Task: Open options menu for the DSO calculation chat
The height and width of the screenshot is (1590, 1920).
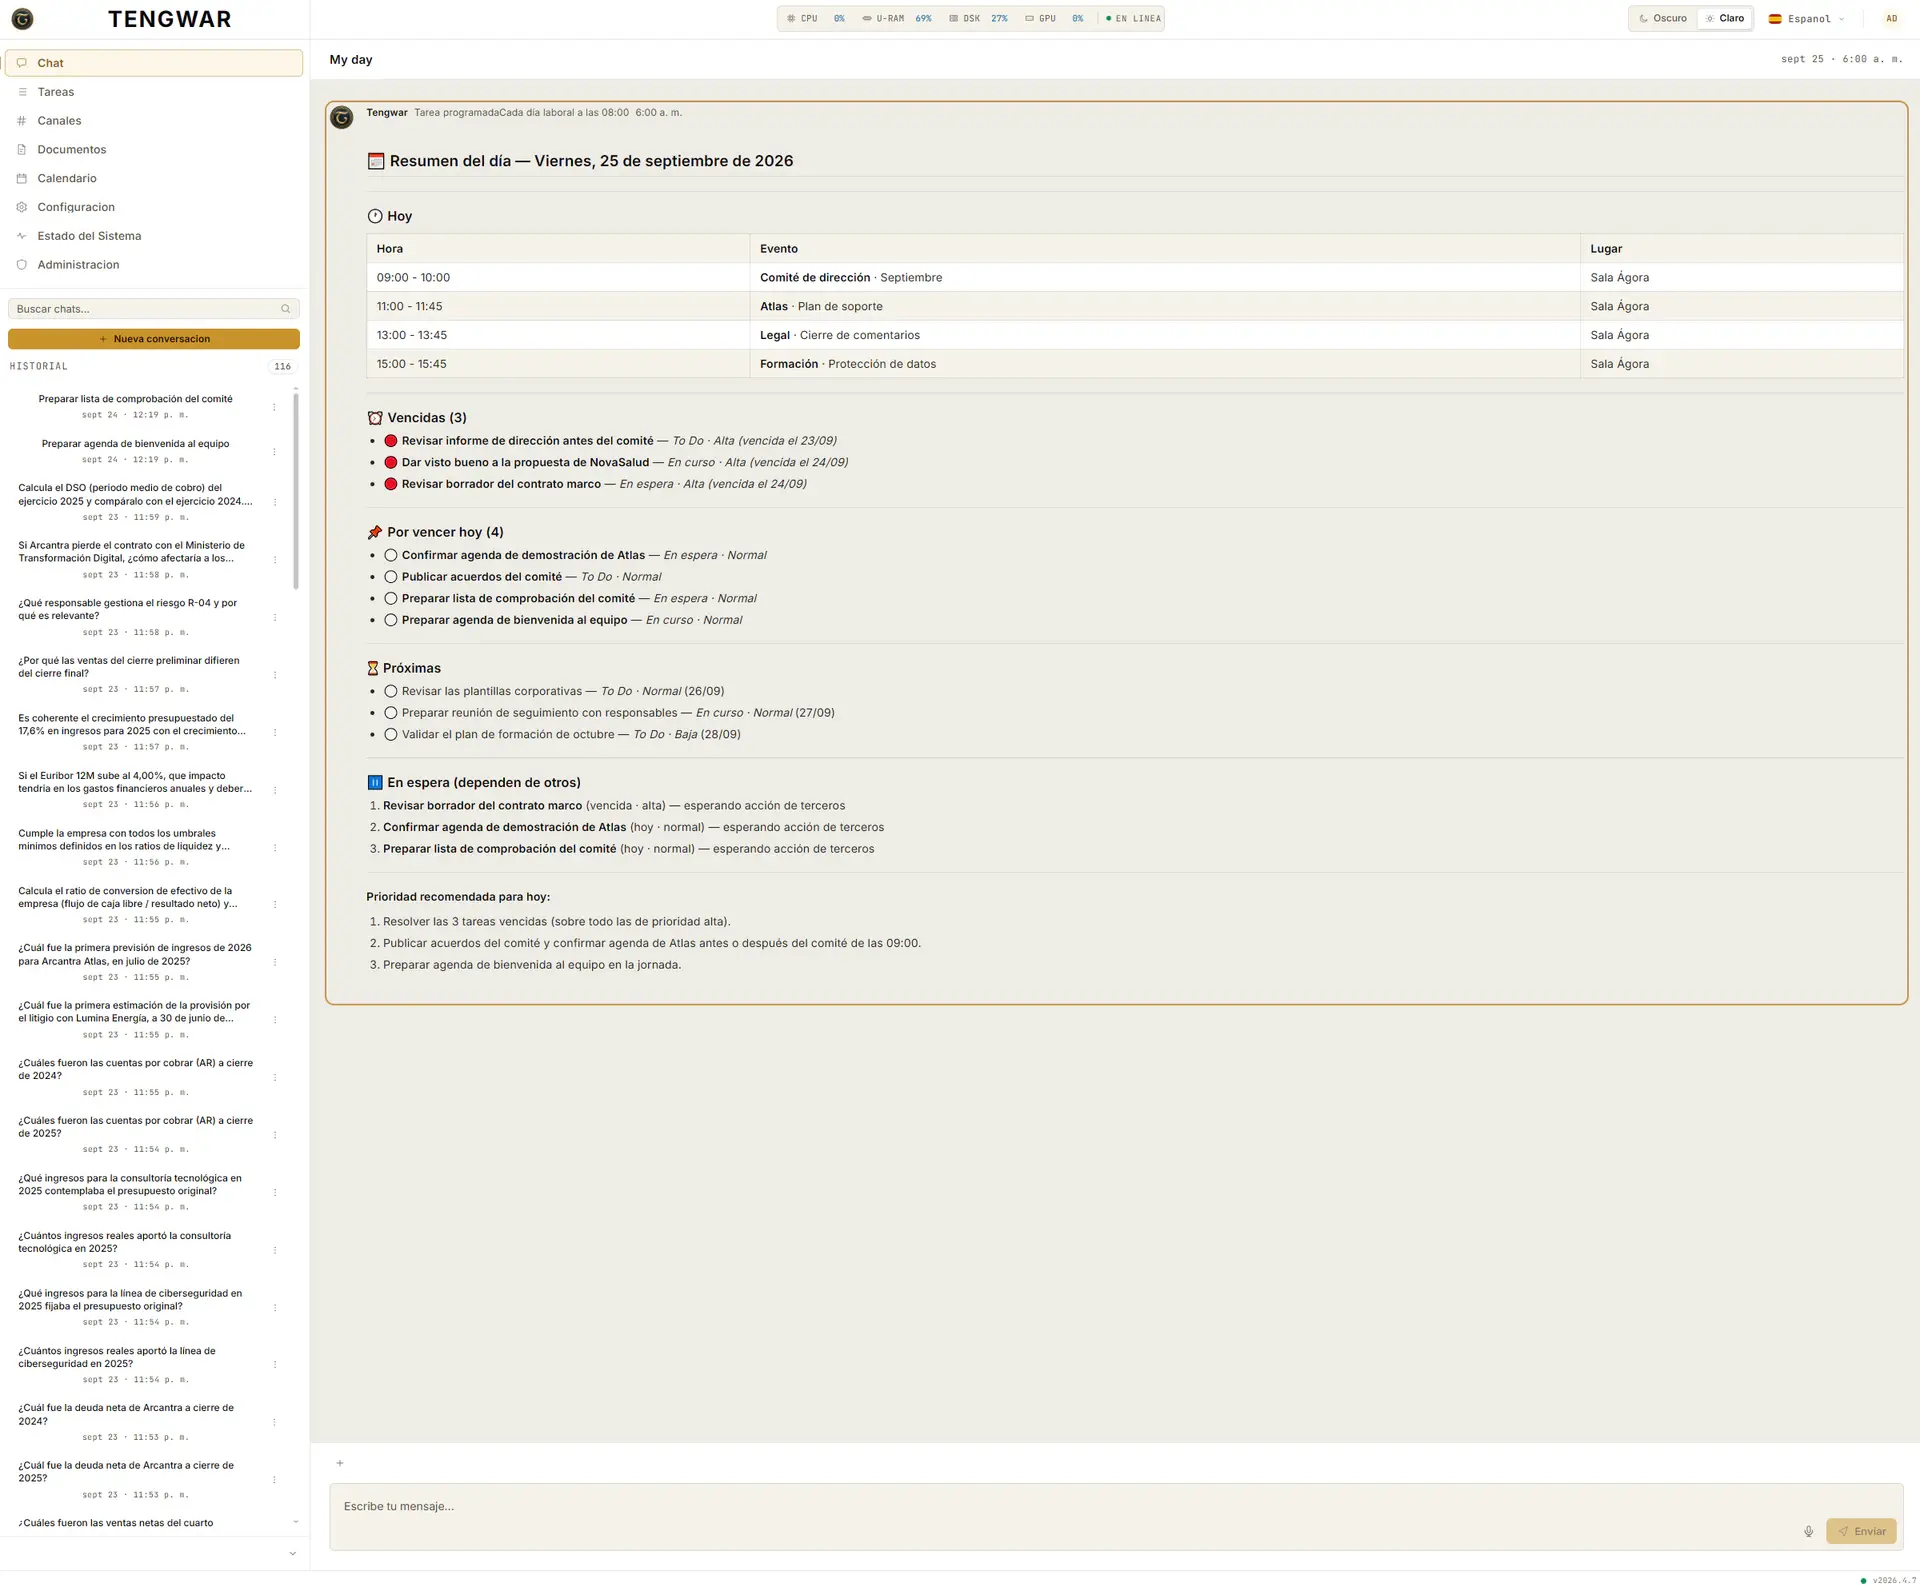Action: tap(274, 502)
